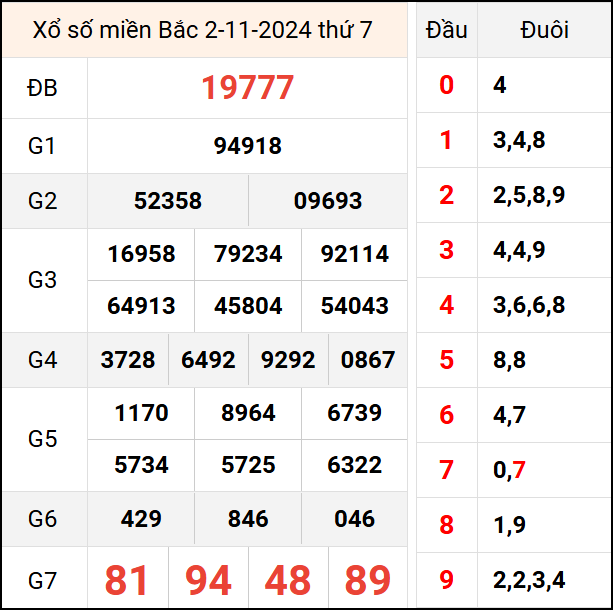Select the G5 number 1170
613x610 pixels.
[x=141, y=413]
